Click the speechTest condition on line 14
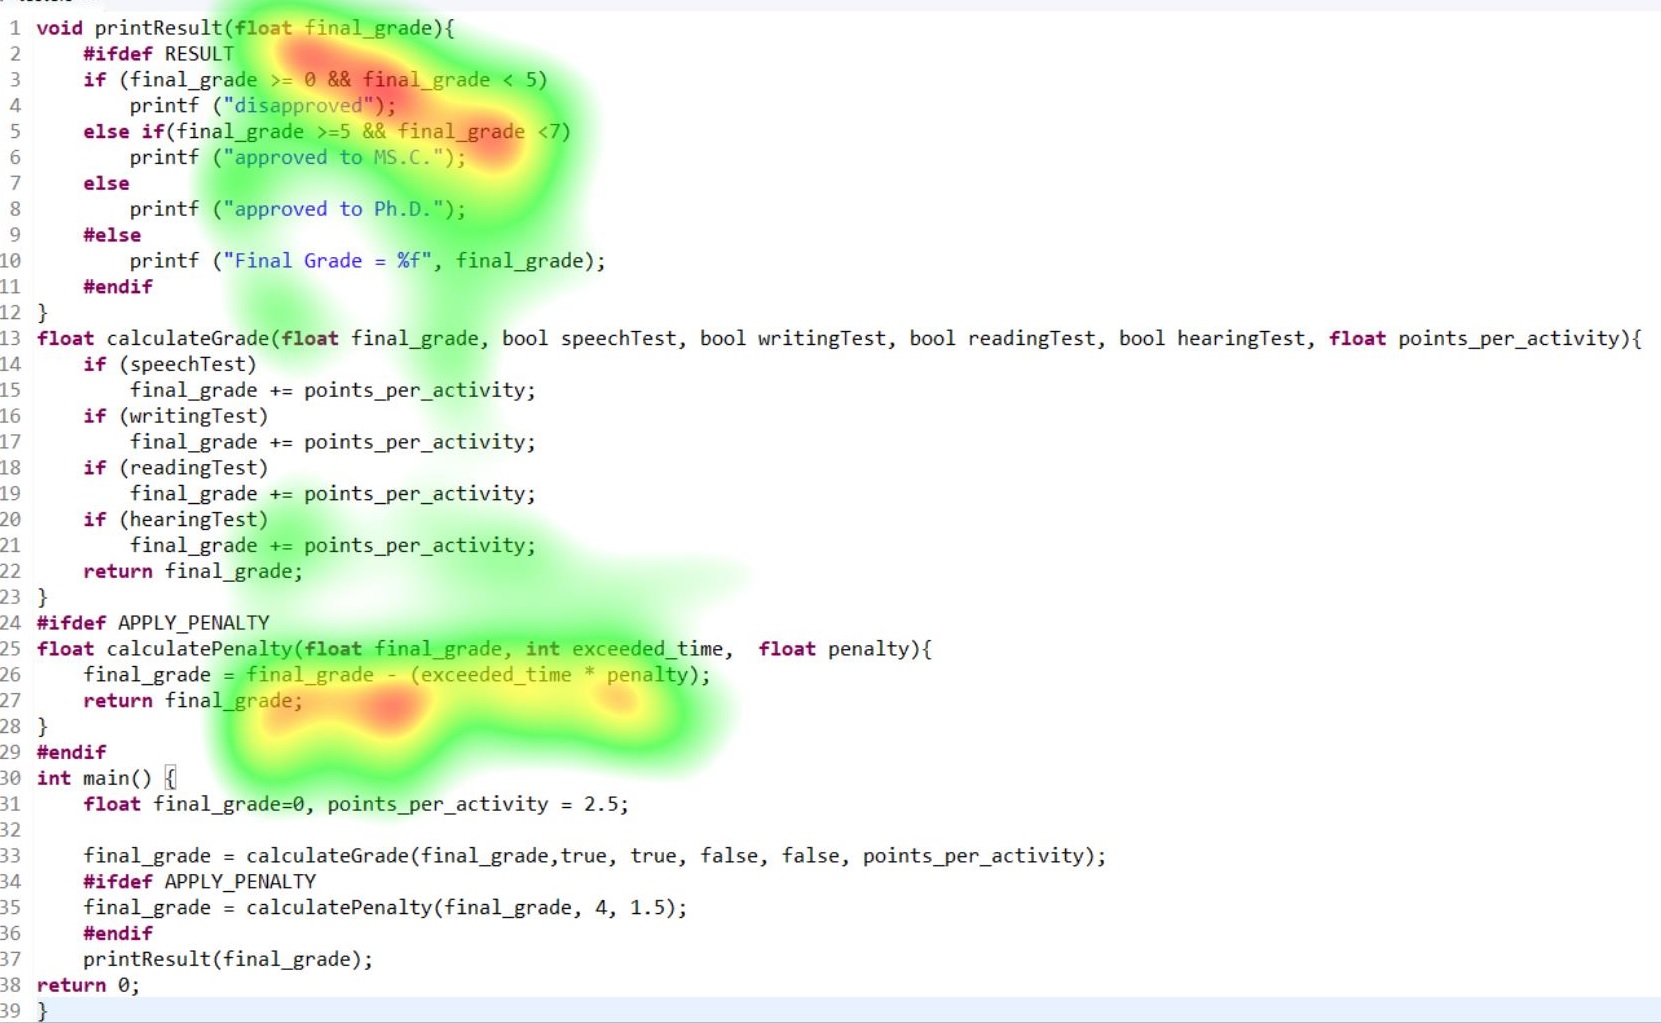Viewport: 1661px width, 1023px height. pos(194,365)
